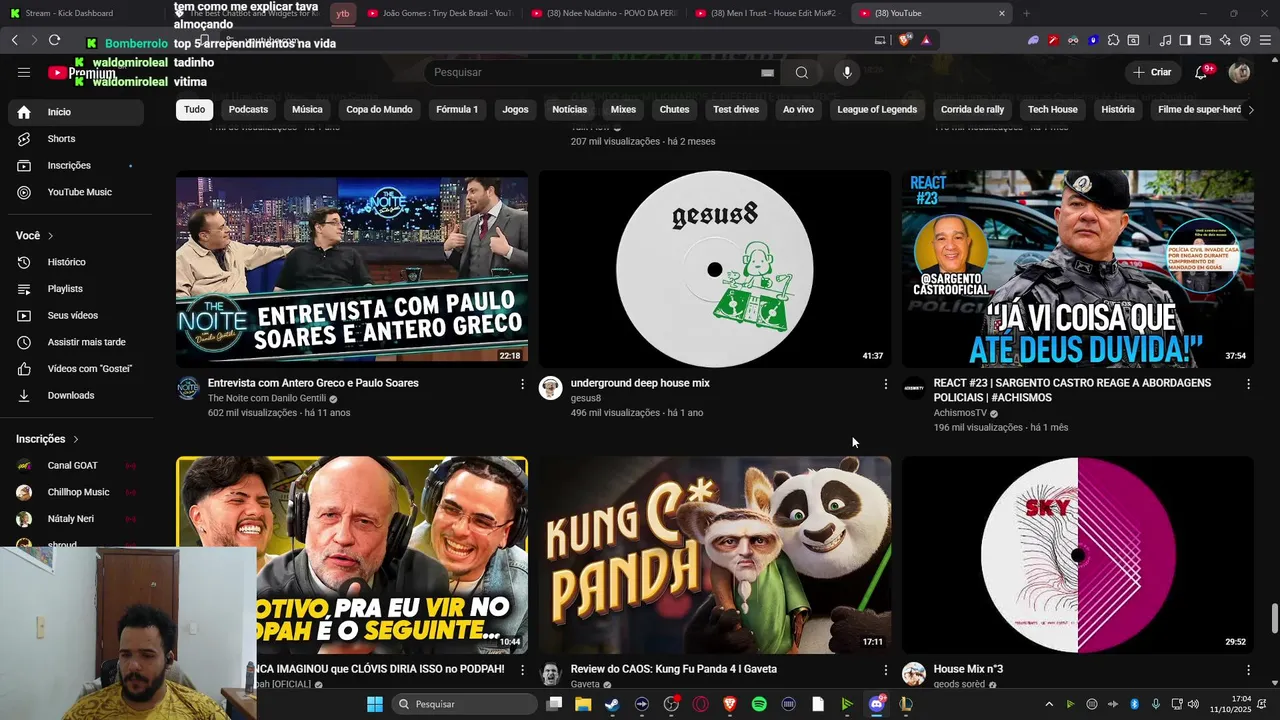Open the on-screen keyboard in search bar
Viewport: 1280px width, 720px height.
pos(767,72)
